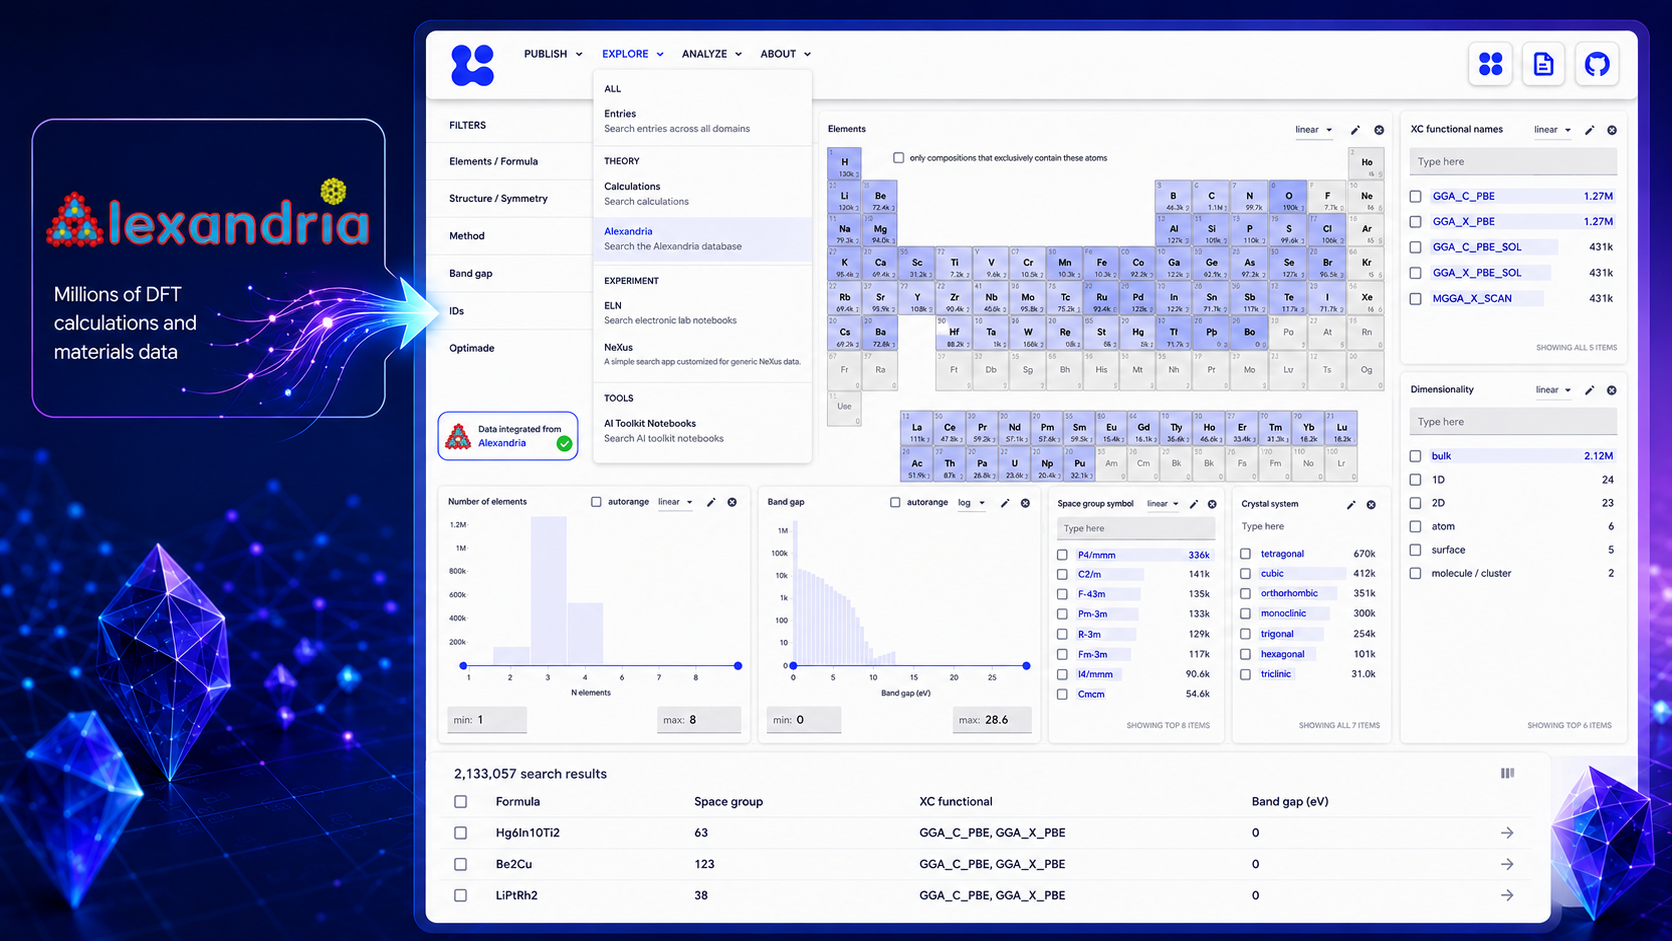Screen dimensions: 1672x941
Task: Collapse the EXPLORE menu
Action: point(632,54)
